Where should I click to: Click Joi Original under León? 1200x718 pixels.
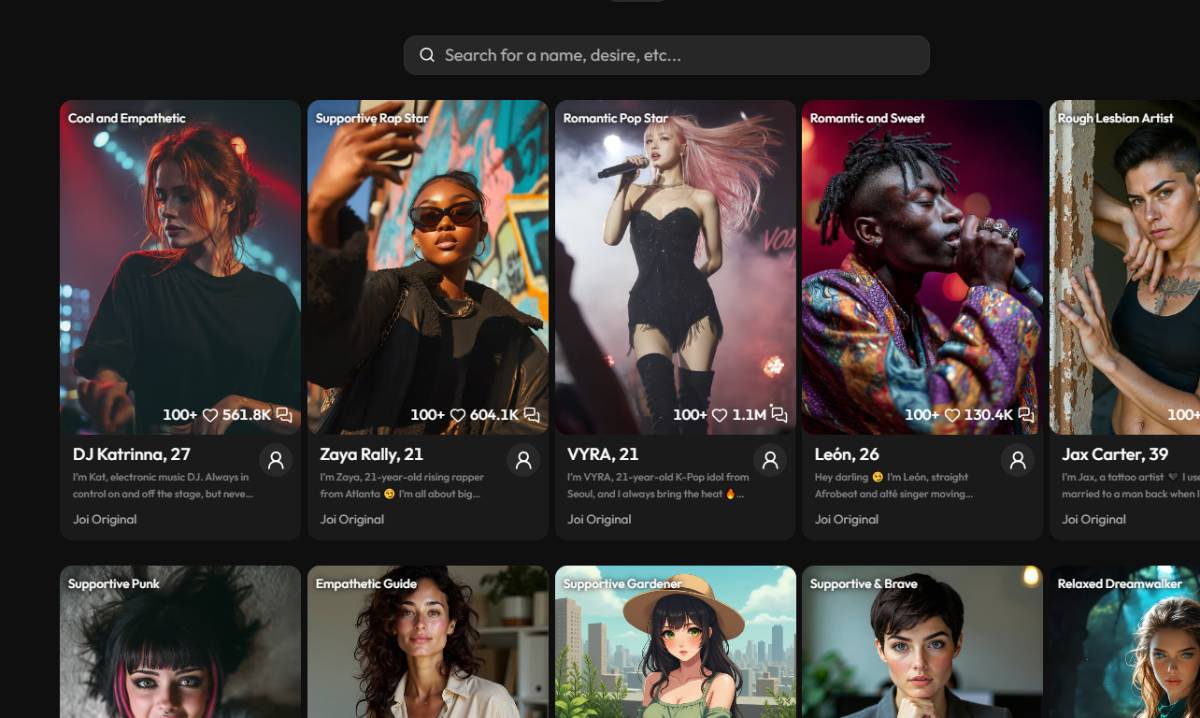tap(847, 519)
